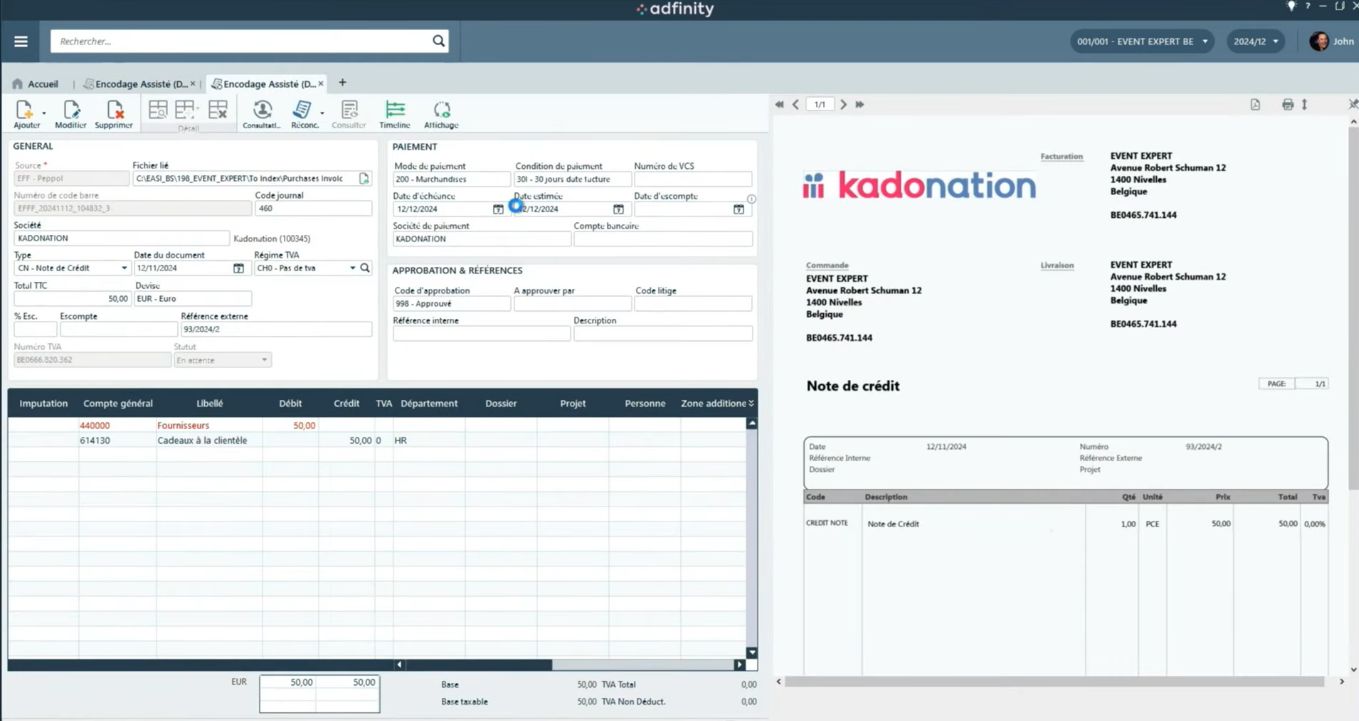Go to next page in document viewer
The image size is (1359, 721).
(843, 104)
